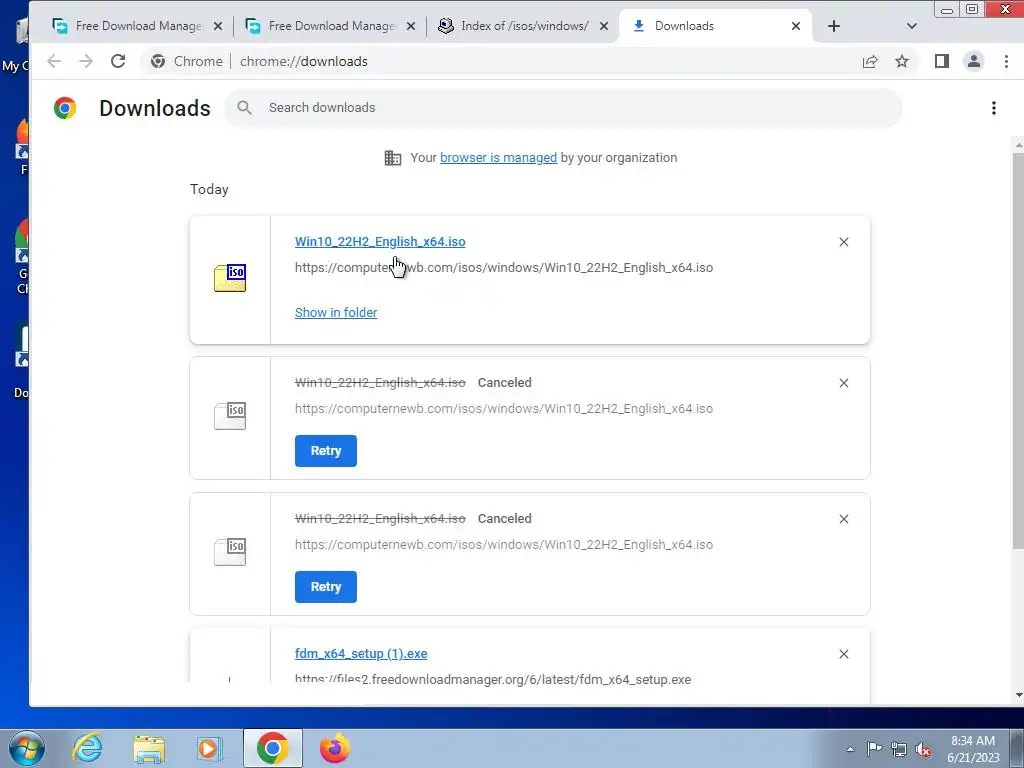Click Chrome site info chip in address bar
1024x768 pixels.
[187, 61]
